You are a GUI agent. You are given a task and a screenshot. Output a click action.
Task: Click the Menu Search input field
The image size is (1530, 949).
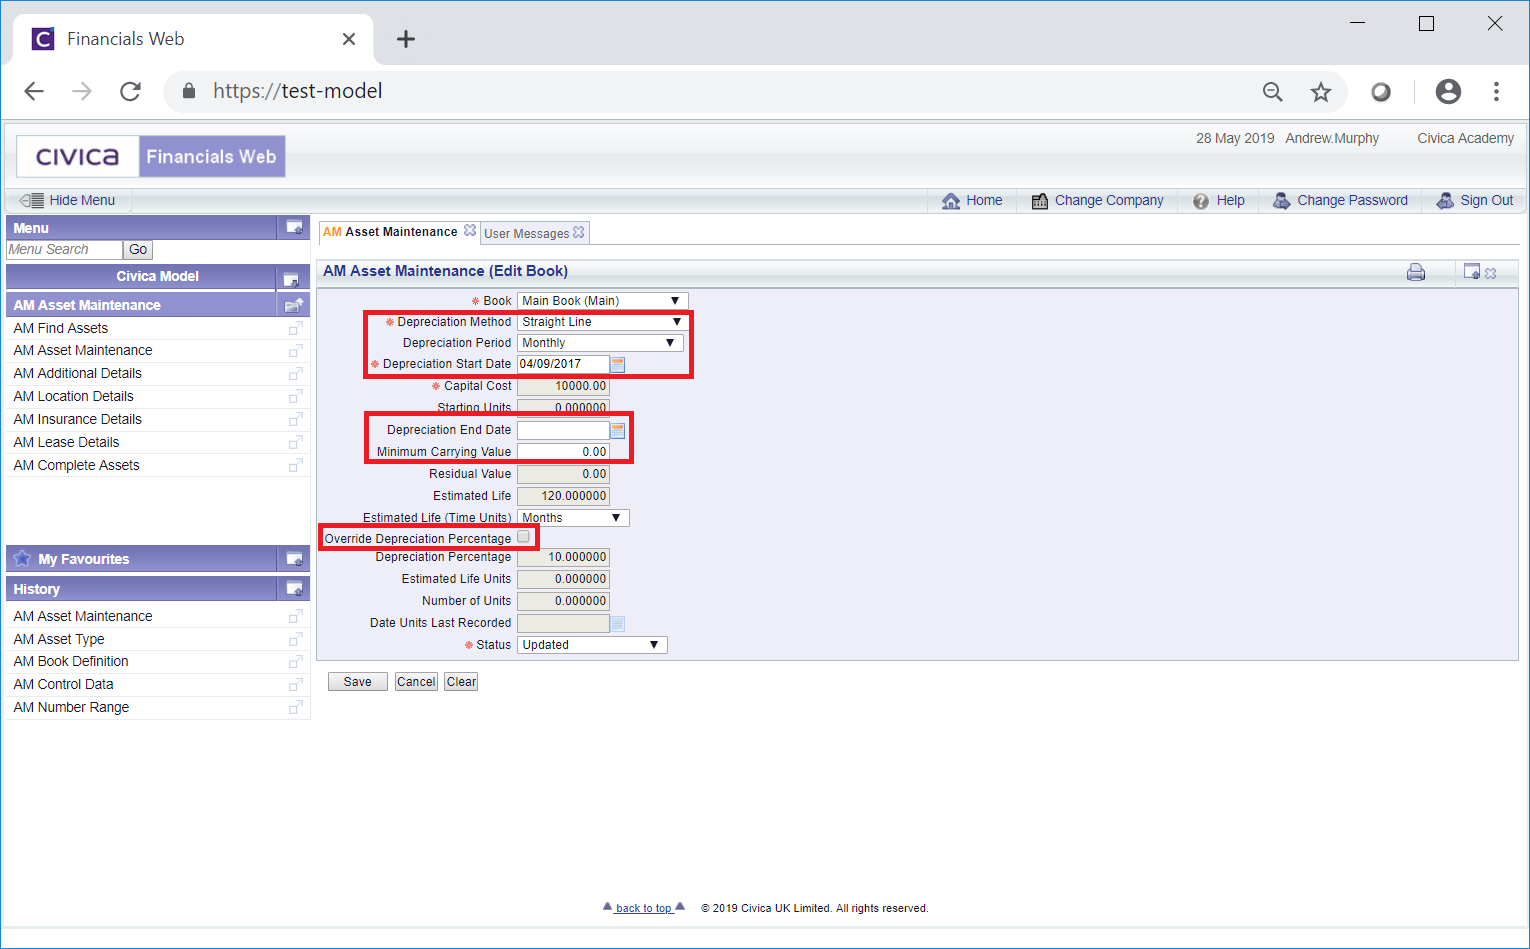coord(64,250)
